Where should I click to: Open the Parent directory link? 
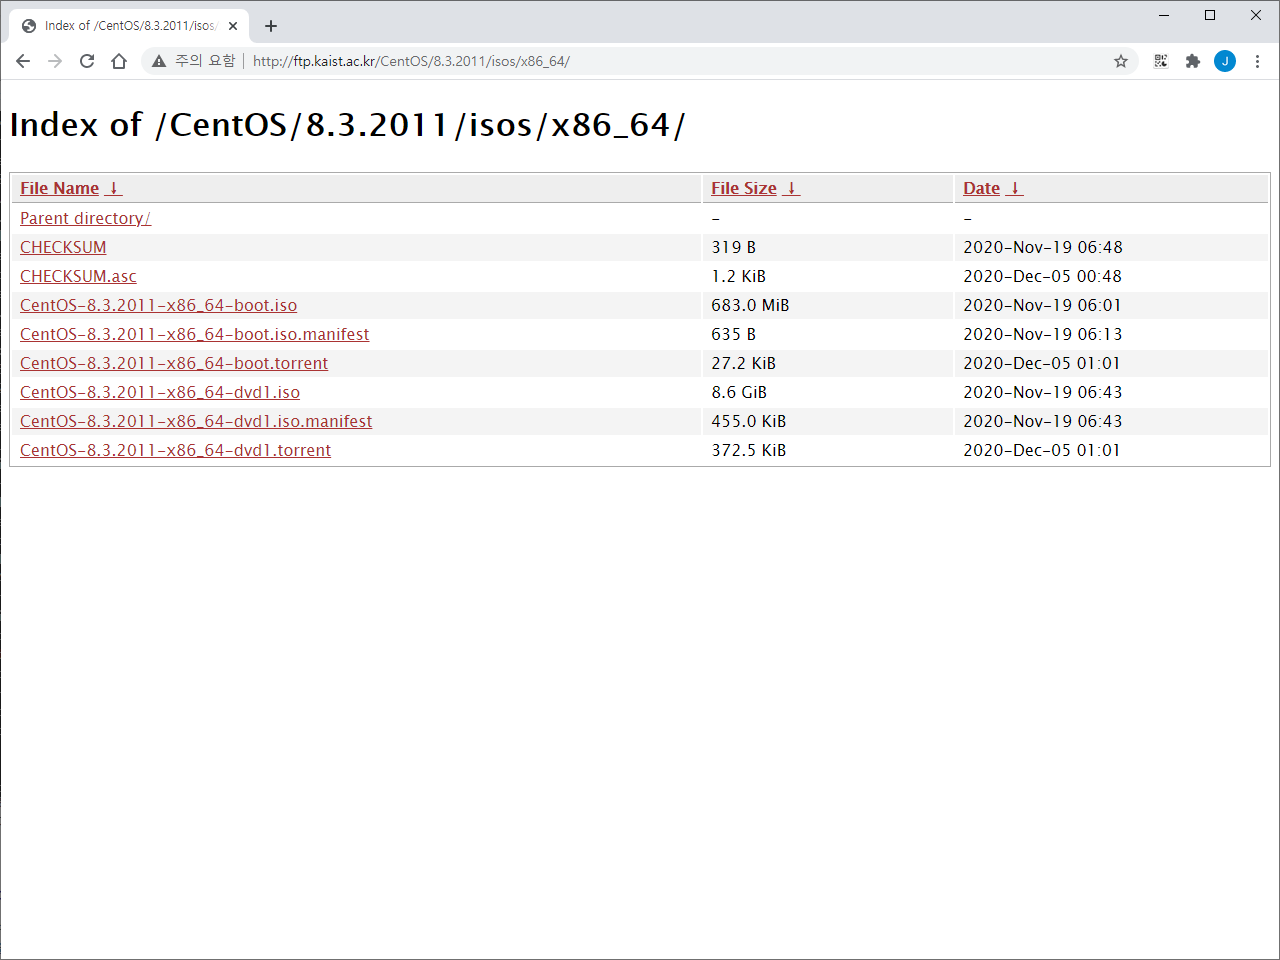(85, 218)
